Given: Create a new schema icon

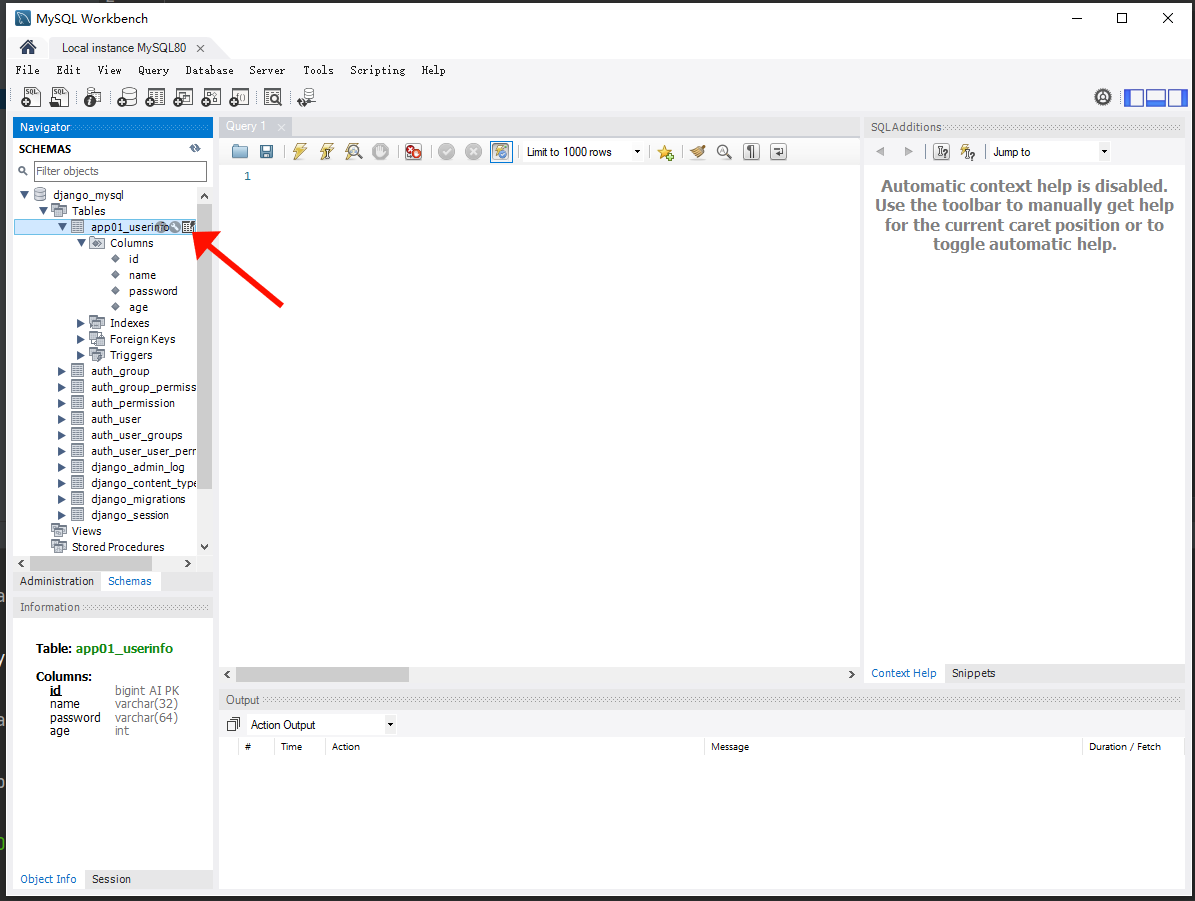Looking at the screenshot, I should coord(127,97).
